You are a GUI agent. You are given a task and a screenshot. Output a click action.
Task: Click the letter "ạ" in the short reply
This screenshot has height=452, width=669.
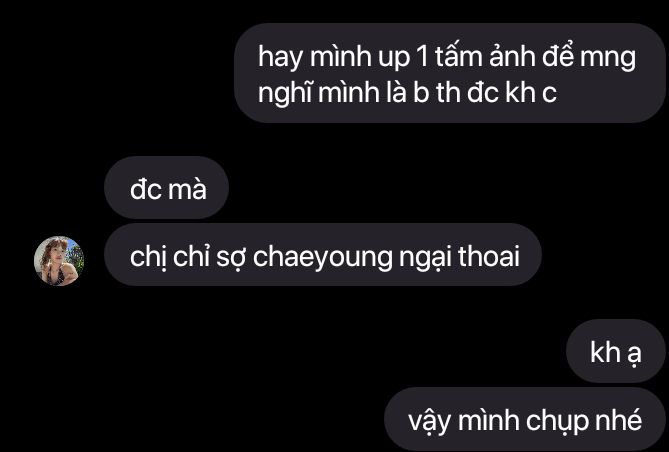[635, 353]
